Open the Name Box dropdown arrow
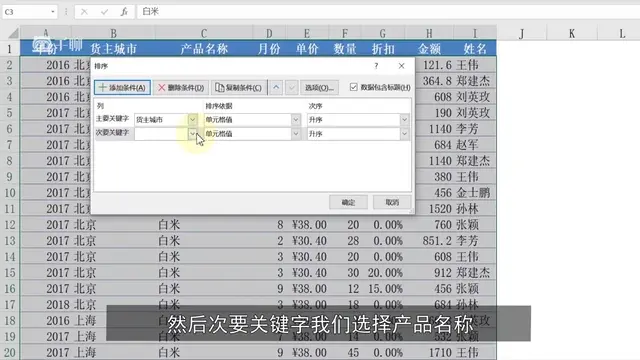 pos(53,12)
